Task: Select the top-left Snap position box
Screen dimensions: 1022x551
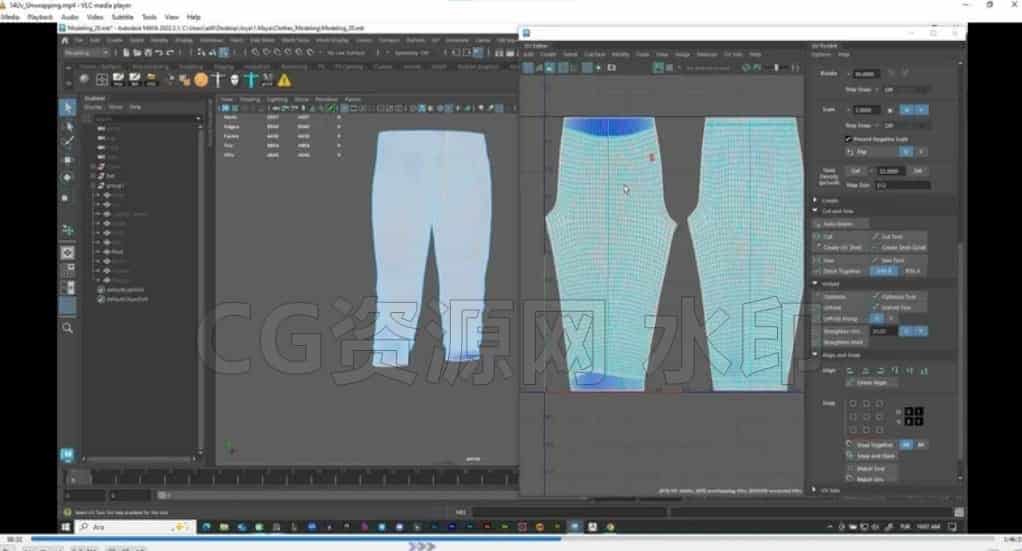Action: point(853,404)
